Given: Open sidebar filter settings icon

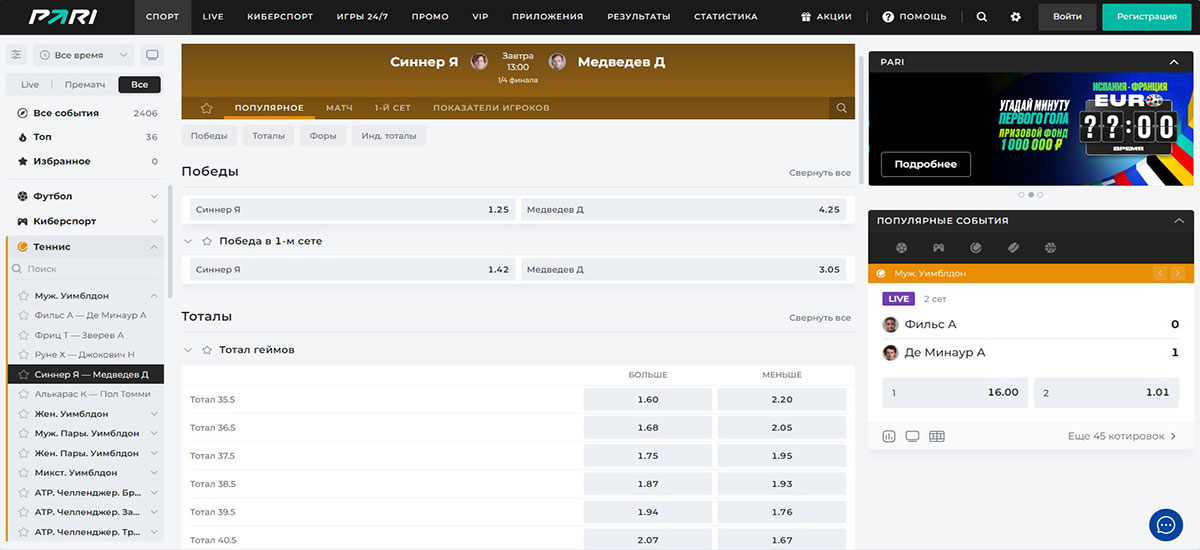Looking at the screenshot, I should (17, 55).
